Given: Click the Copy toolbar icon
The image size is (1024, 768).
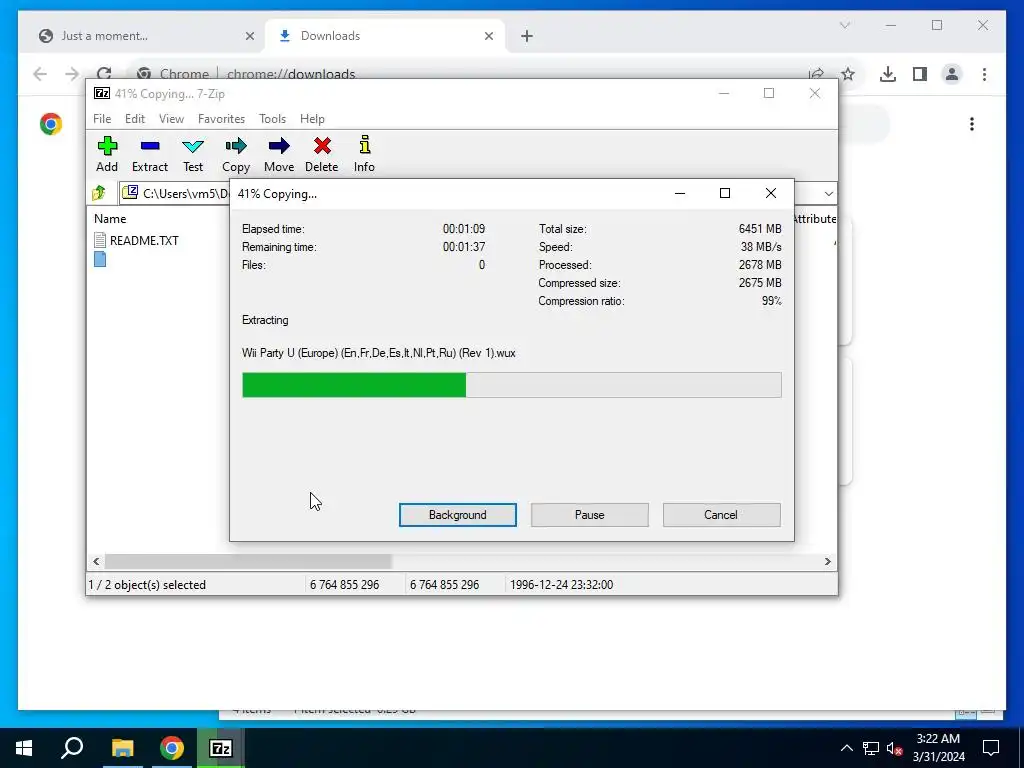Looking at the screenshot, I should coord(236,154).
